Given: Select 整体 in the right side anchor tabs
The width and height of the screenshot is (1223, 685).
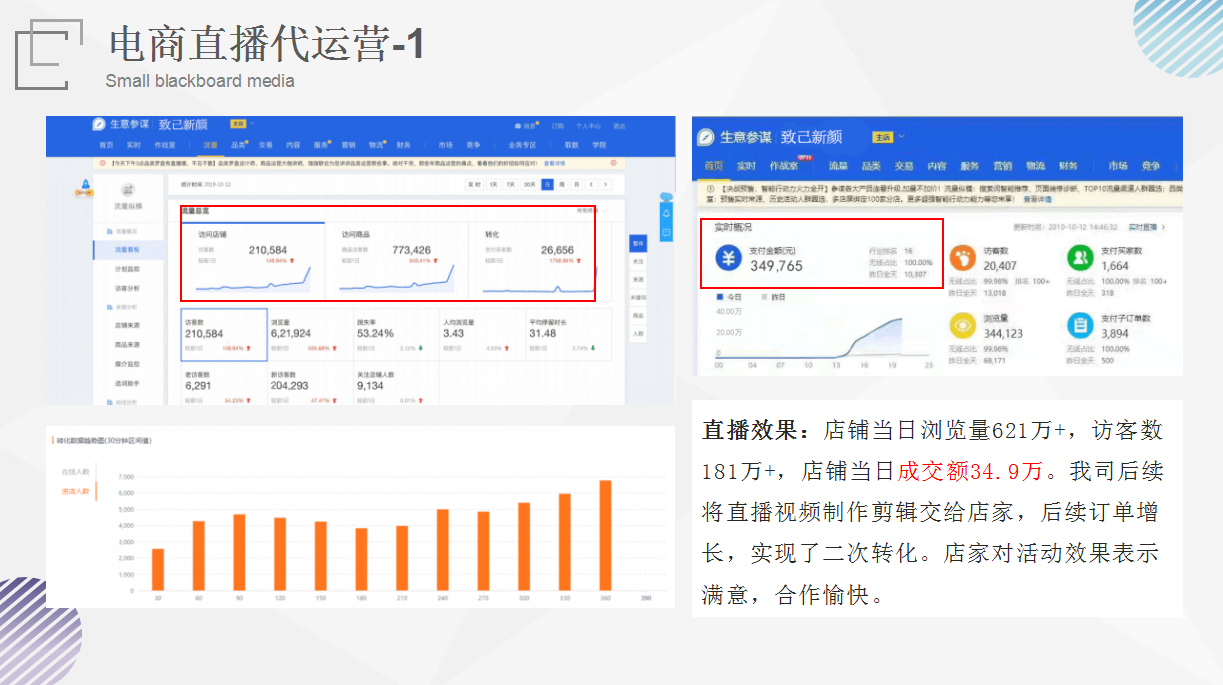Looking at the screenshot, I should pyautogui.click(x=637, y=245).
